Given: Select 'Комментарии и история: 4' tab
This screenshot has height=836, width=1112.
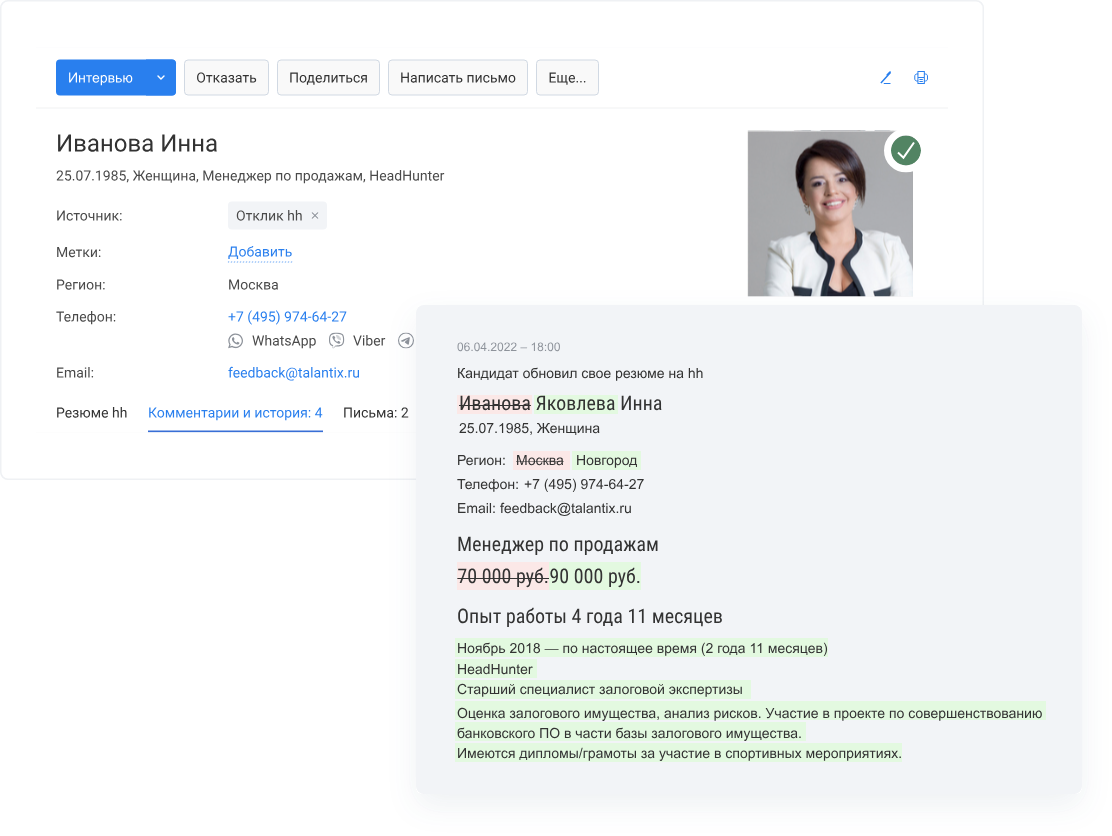Looking at the screenshot, I should click(235, 413).
